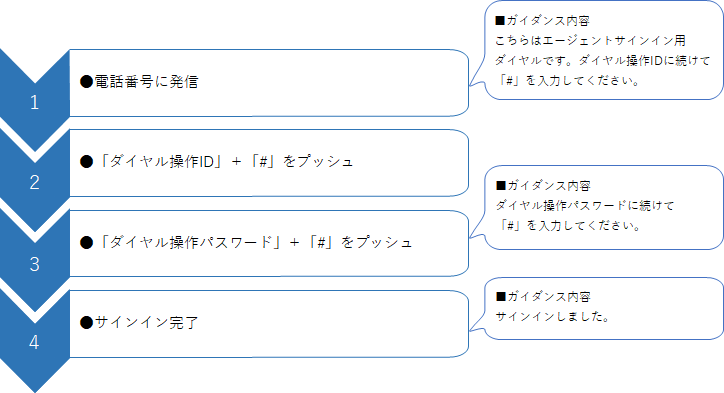Image resolution: width=724 pixels, height=393 pixels.
Task: Select the ダイヤル操作ID step box
Action: [269, 163]
